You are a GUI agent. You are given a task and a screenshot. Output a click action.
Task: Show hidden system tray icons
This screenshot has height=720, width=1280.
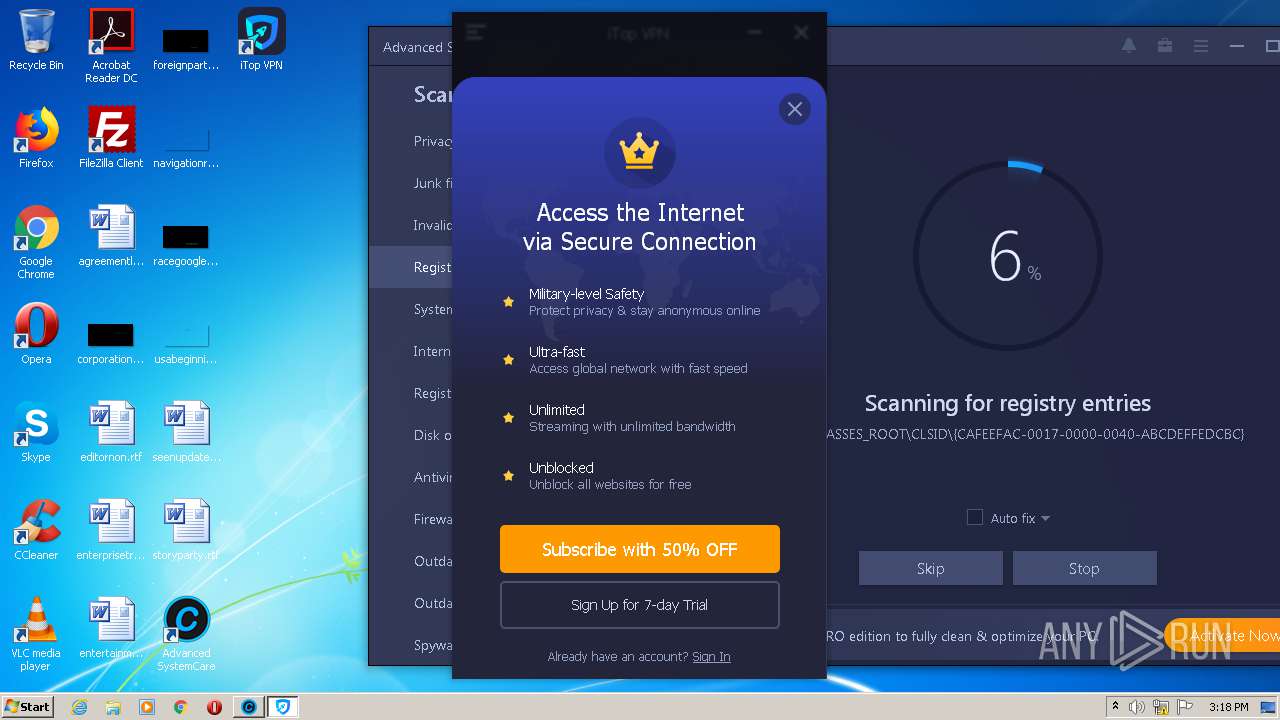[1116, 707]
